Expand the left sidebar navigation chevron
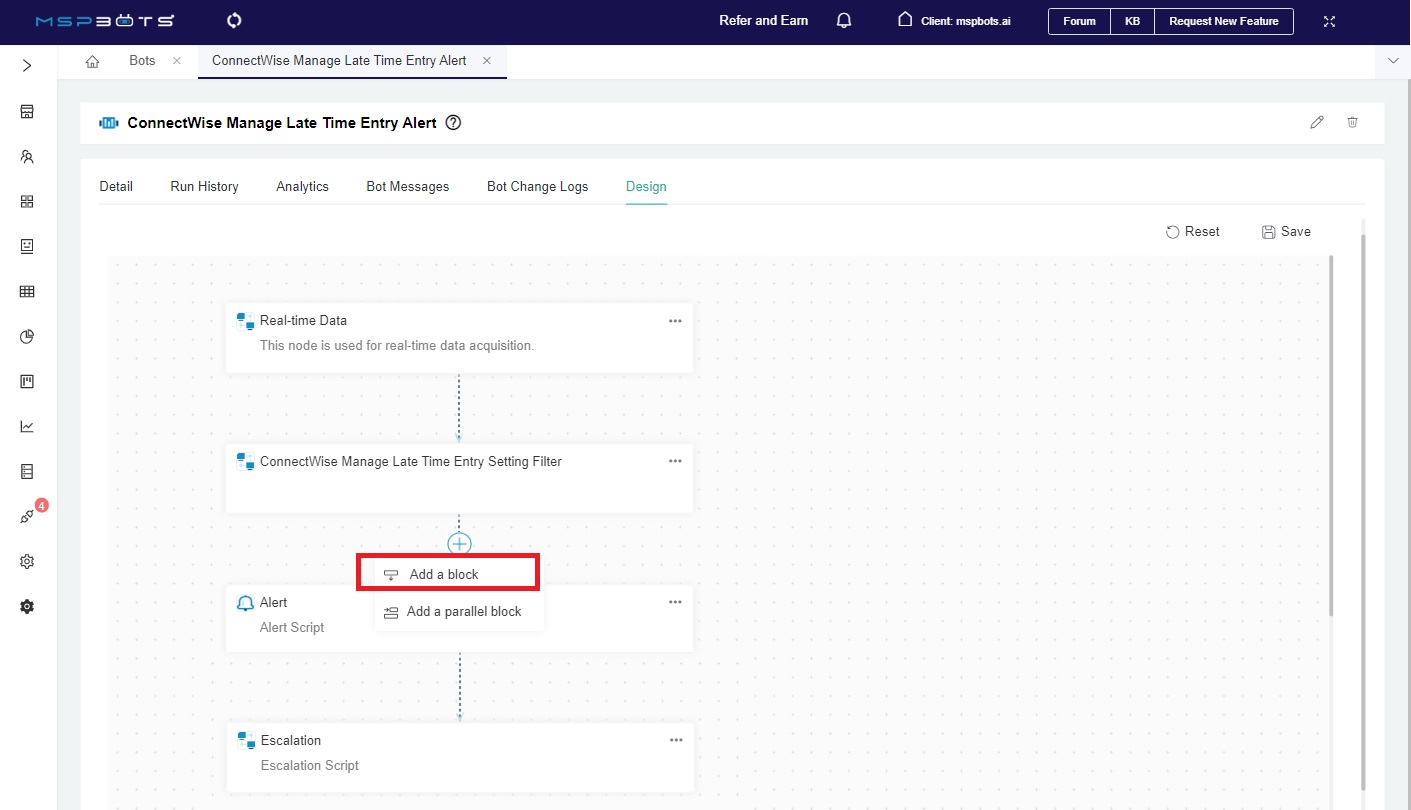1411x810 pixels. click(x=27, y=66)
